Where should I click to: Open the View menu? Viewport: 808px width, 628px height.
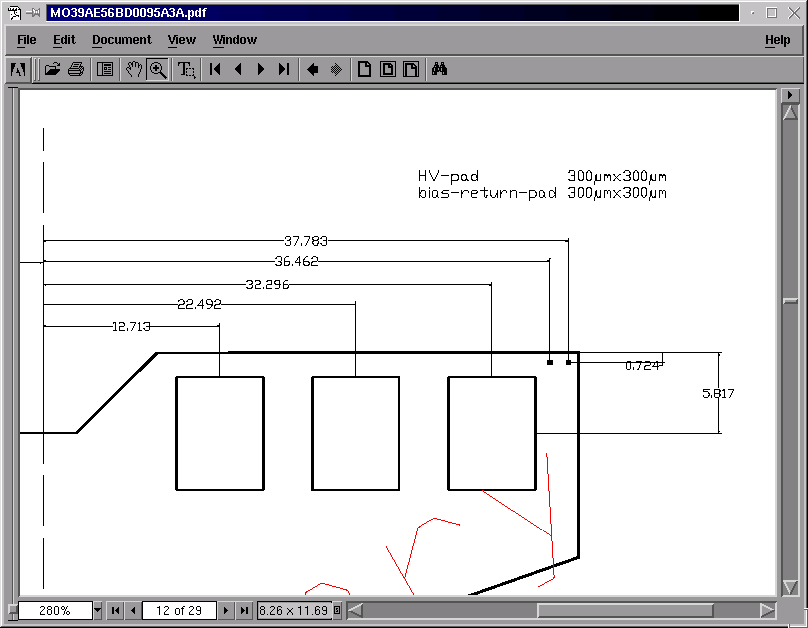(181, 40)
